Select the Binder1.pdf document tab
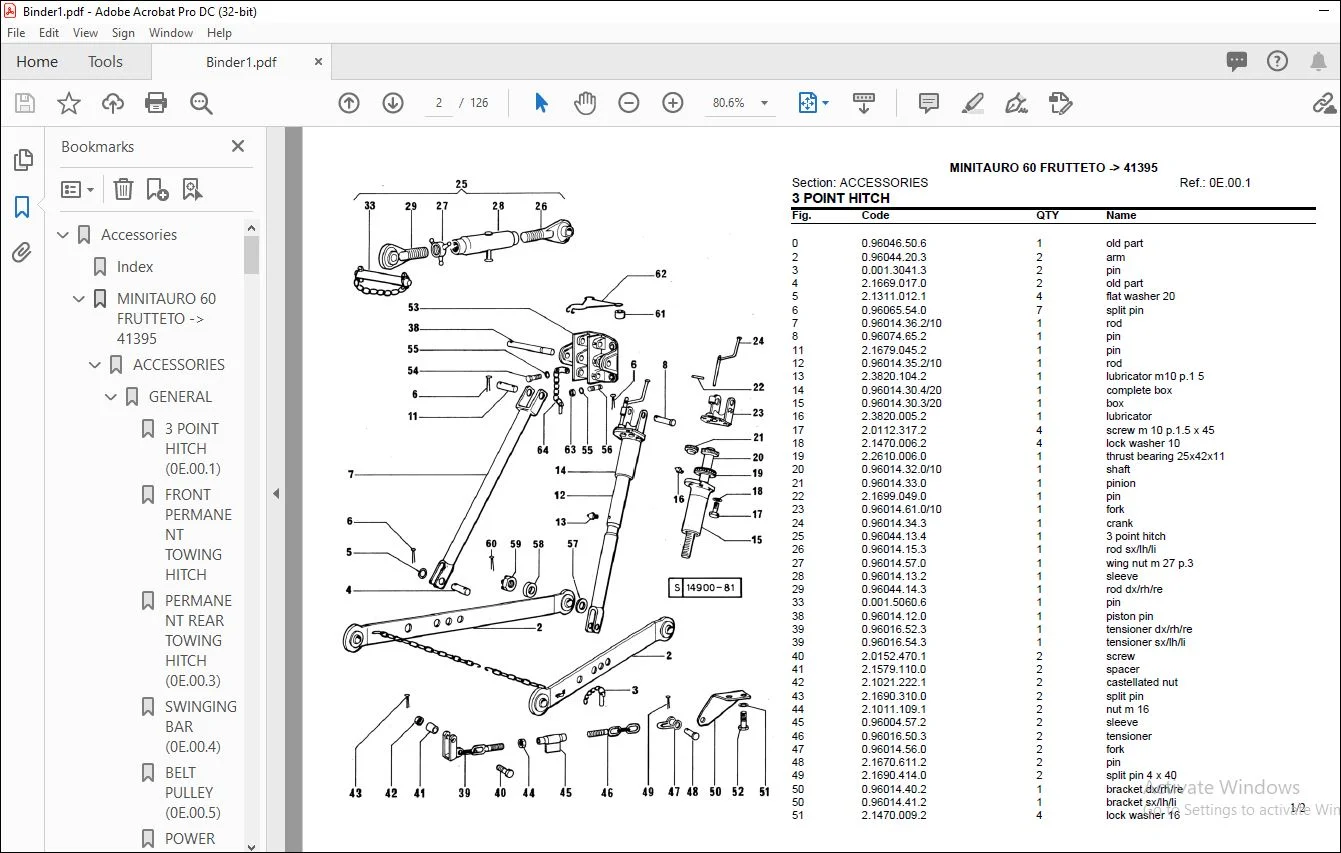1341x853 pixels. point(241,62)
